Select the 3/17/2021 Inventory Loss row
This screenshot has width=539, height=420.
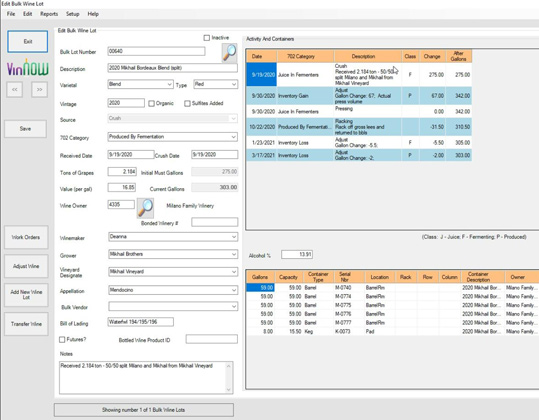(359, 155)
